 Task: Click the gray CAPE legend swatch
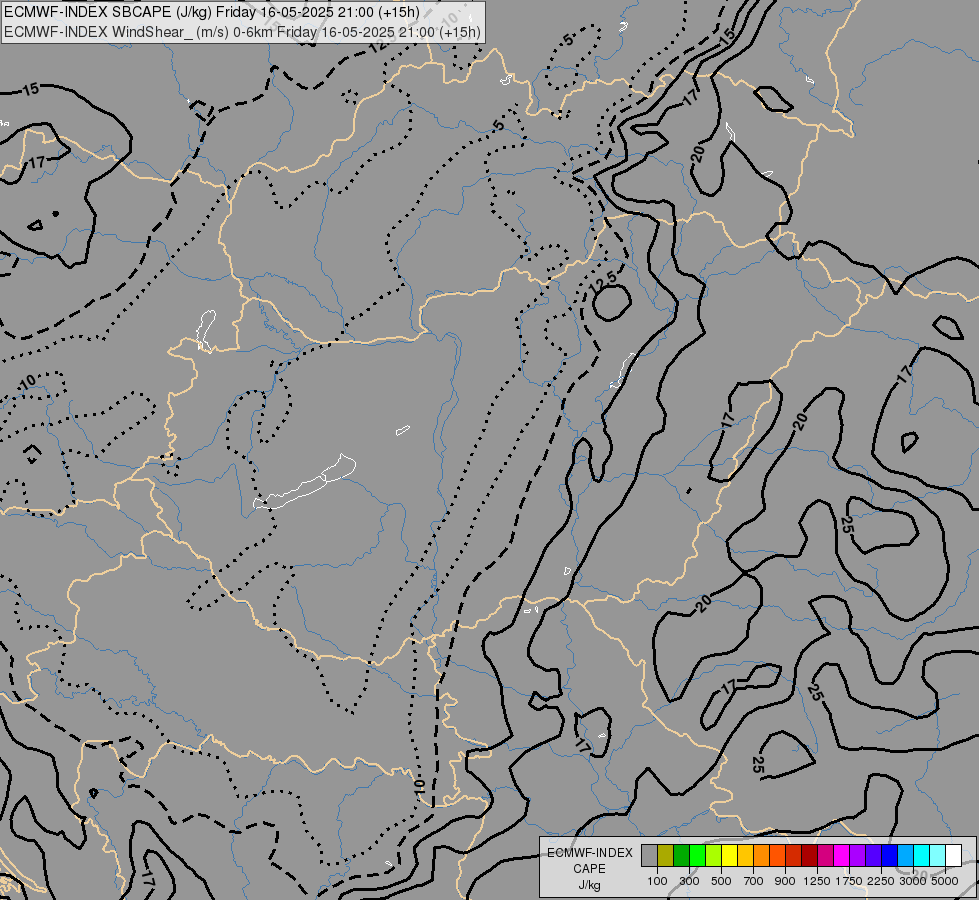point(649,855)
